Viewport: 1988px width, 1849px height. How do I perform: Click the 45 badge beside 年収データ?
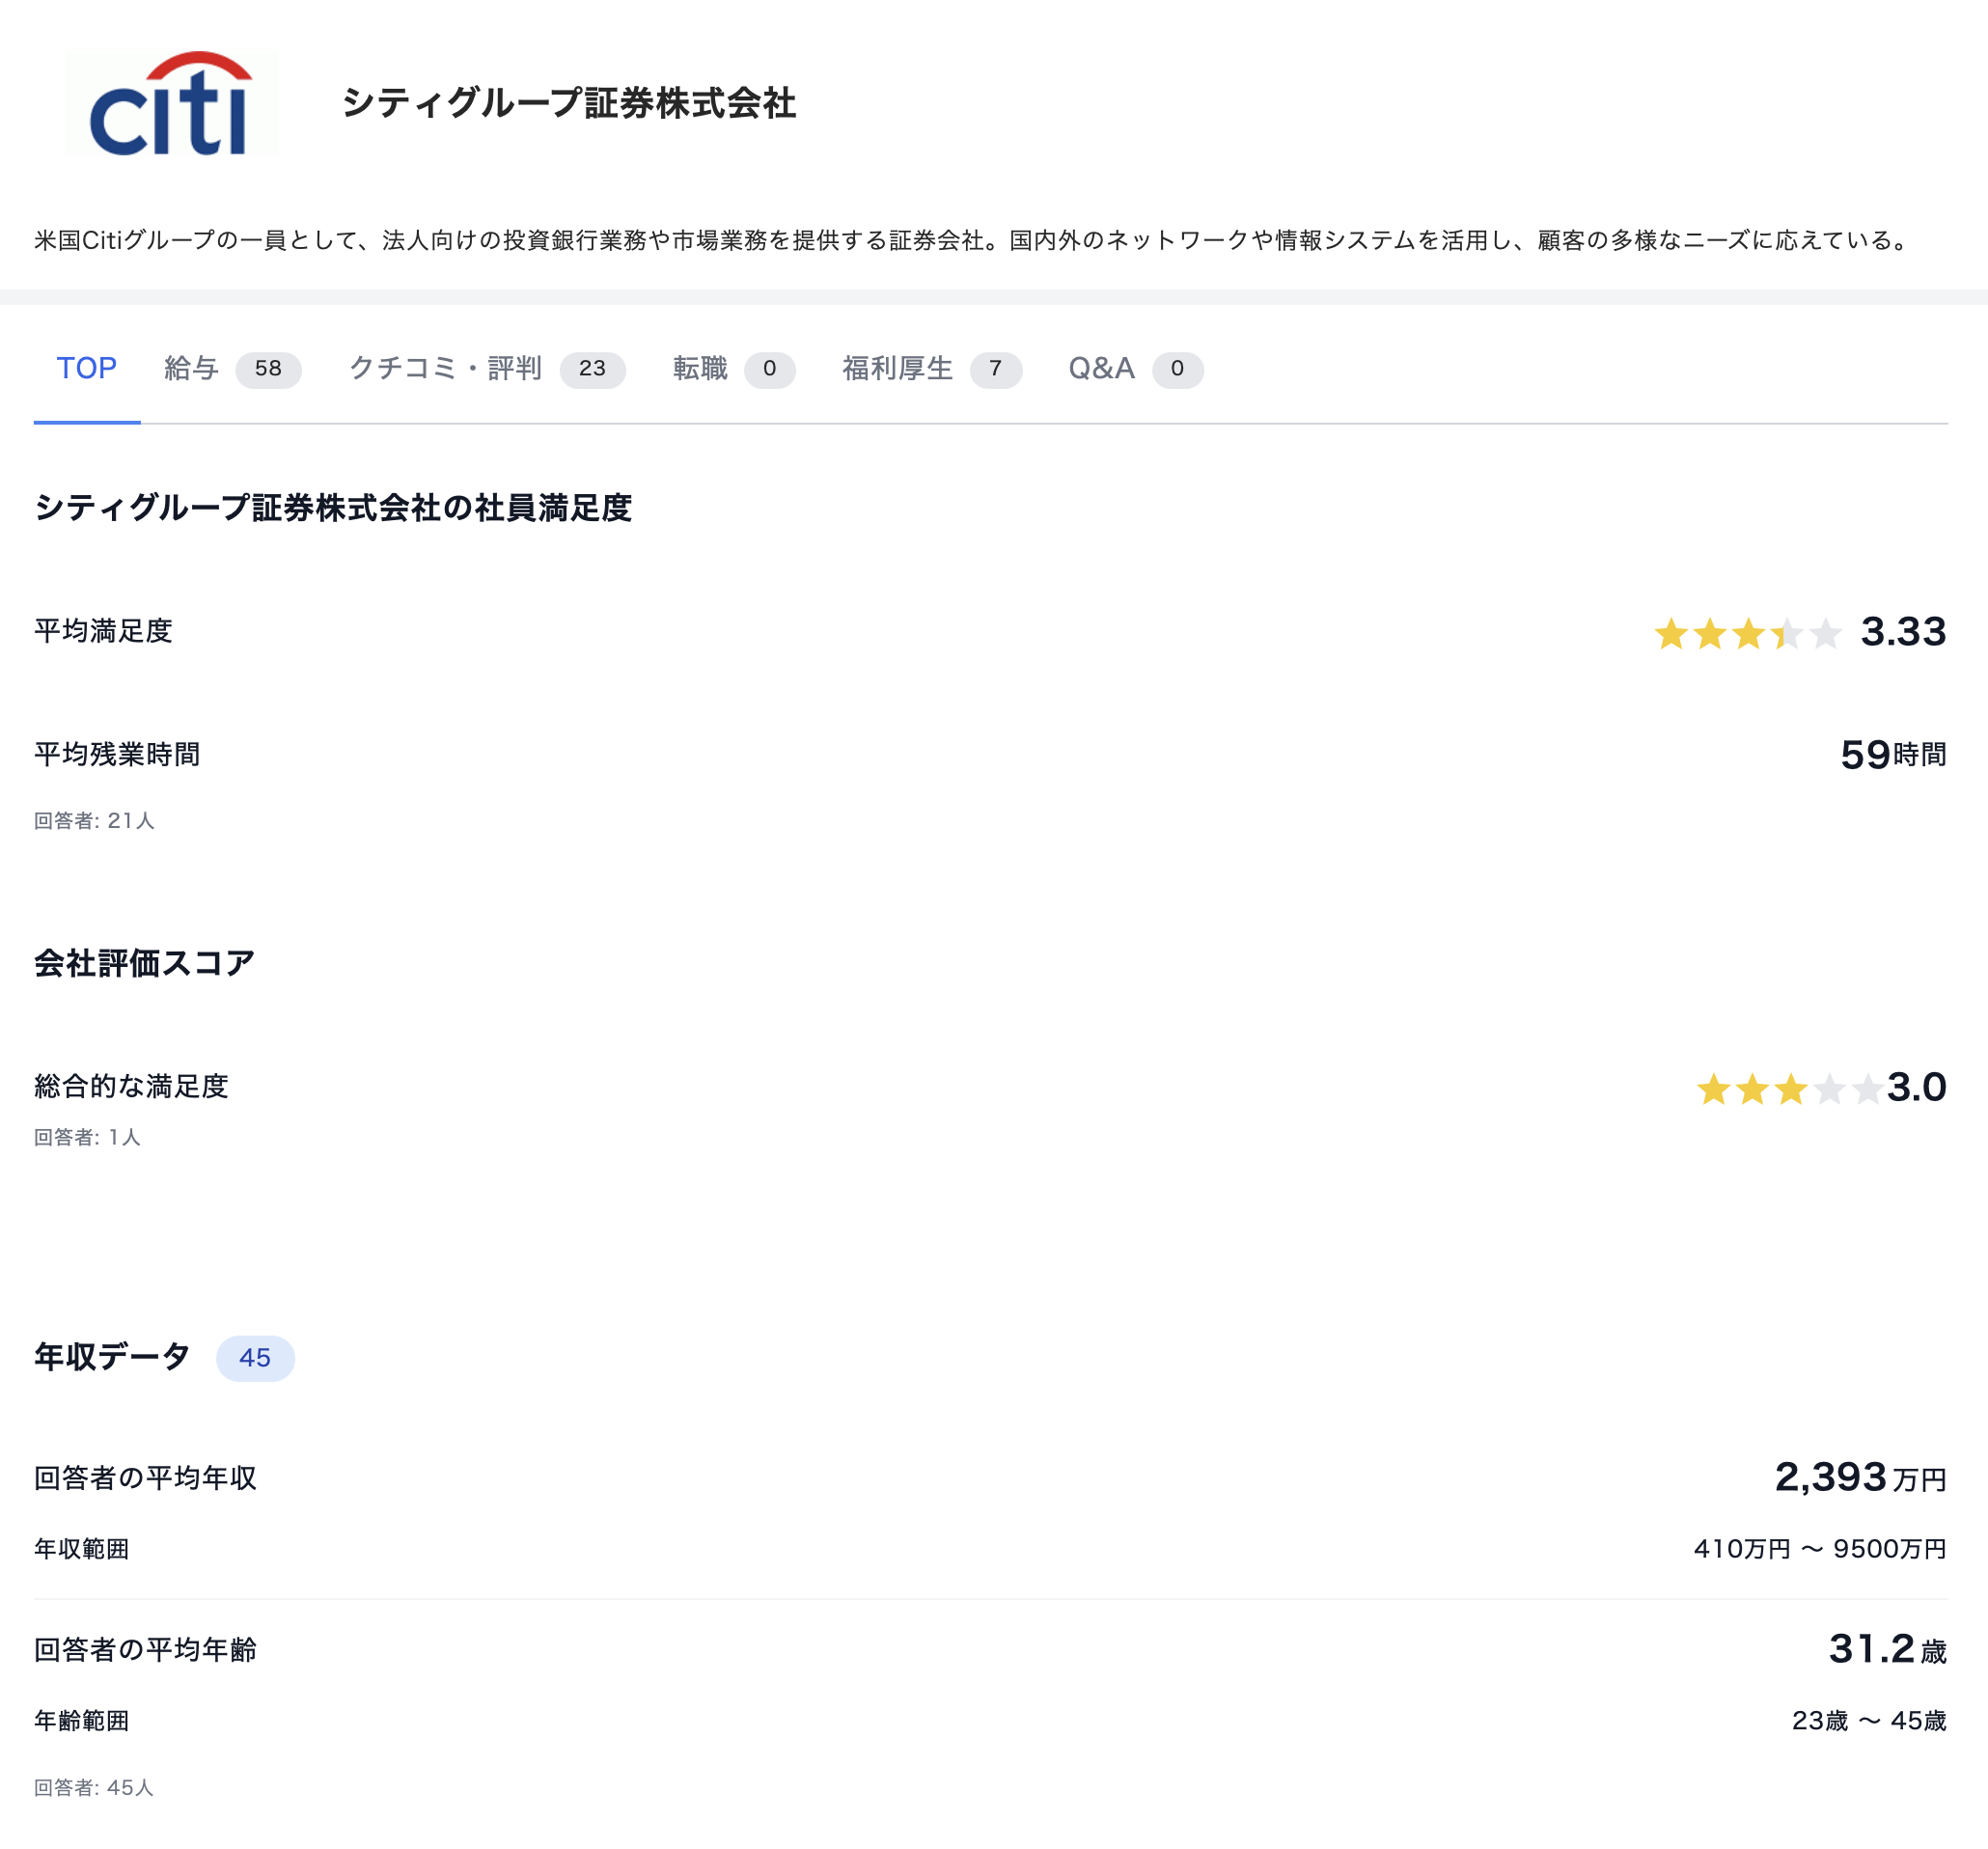255,1358
